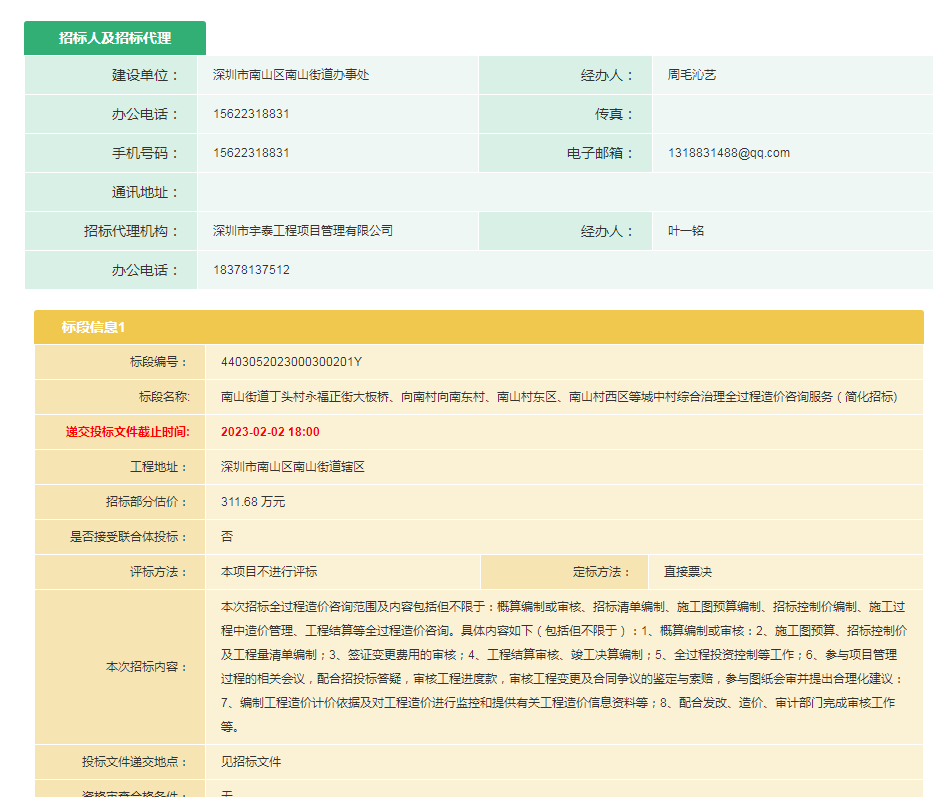This screenshot has width=948, height=797.
Task: Click the 标段名称 project title text
Action: 559,397
